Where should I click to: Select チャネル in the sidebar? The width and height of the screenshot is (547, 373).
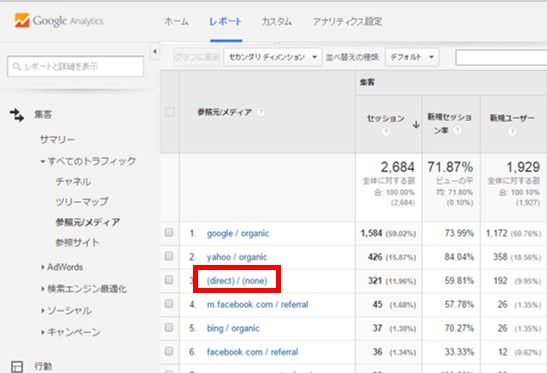tap(73, 181)
